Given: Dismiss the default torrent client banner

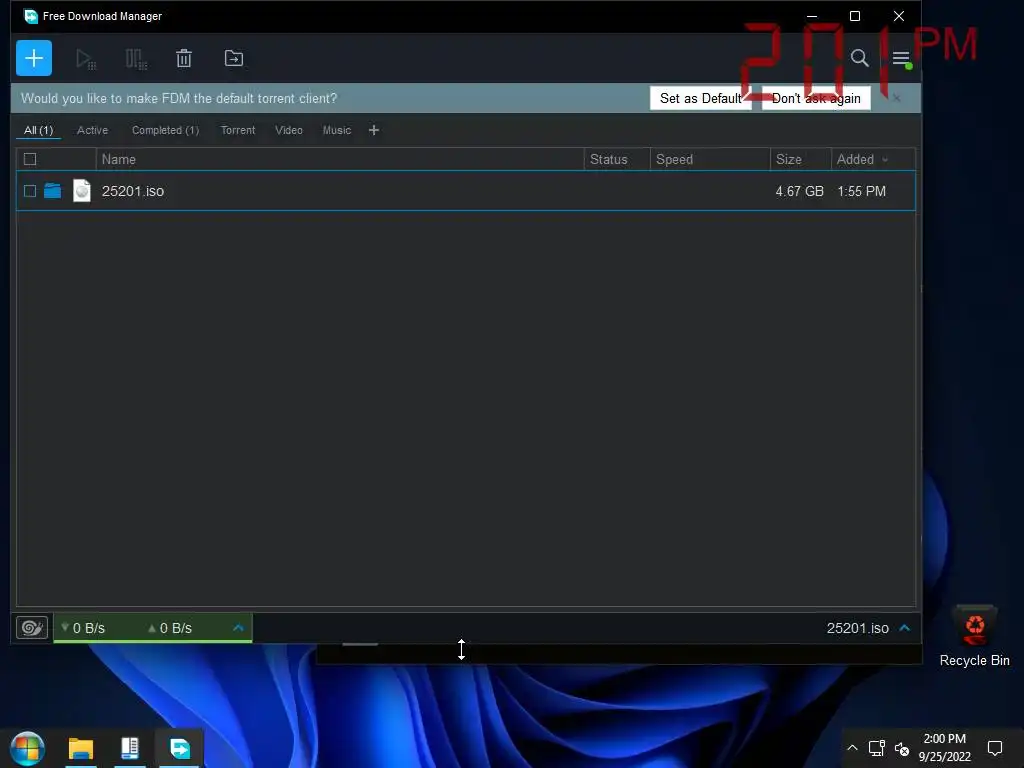Looking at the screenshot, I should coord(897,99).
